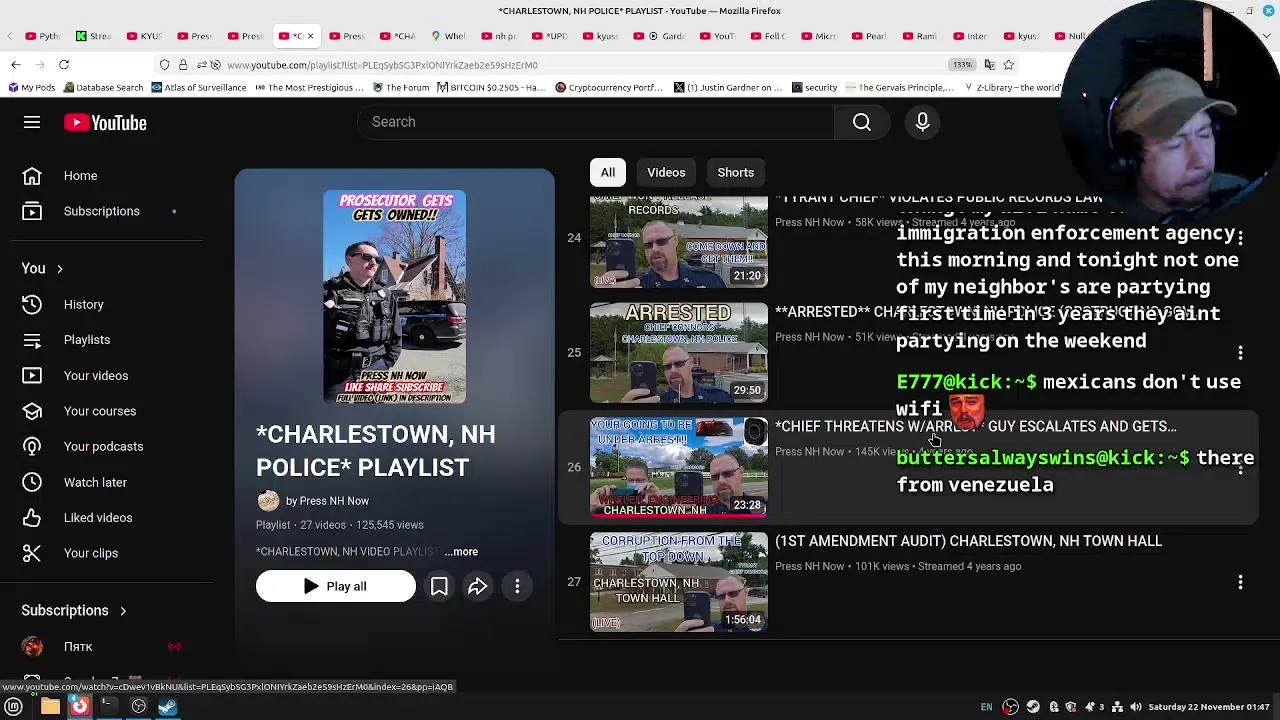Open (1ST AMENDMENT AUDIT) CHARLESTOWN, NH TOWN HALL
The height and width of the screenshot is (720, 1280).
[968, 541]
